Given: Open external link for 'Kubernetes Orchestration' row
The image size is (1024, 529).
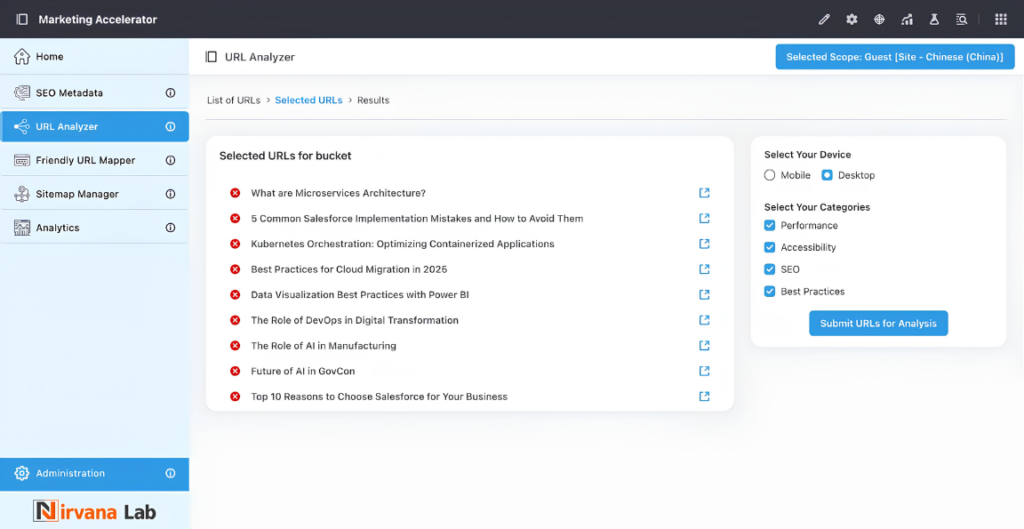Looking at the screenshot, I should [704, 244].
